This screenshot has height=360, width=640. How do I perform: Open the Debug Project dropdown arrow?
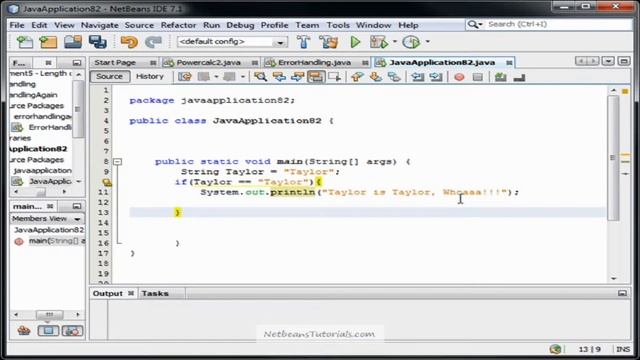pos(394,42)
